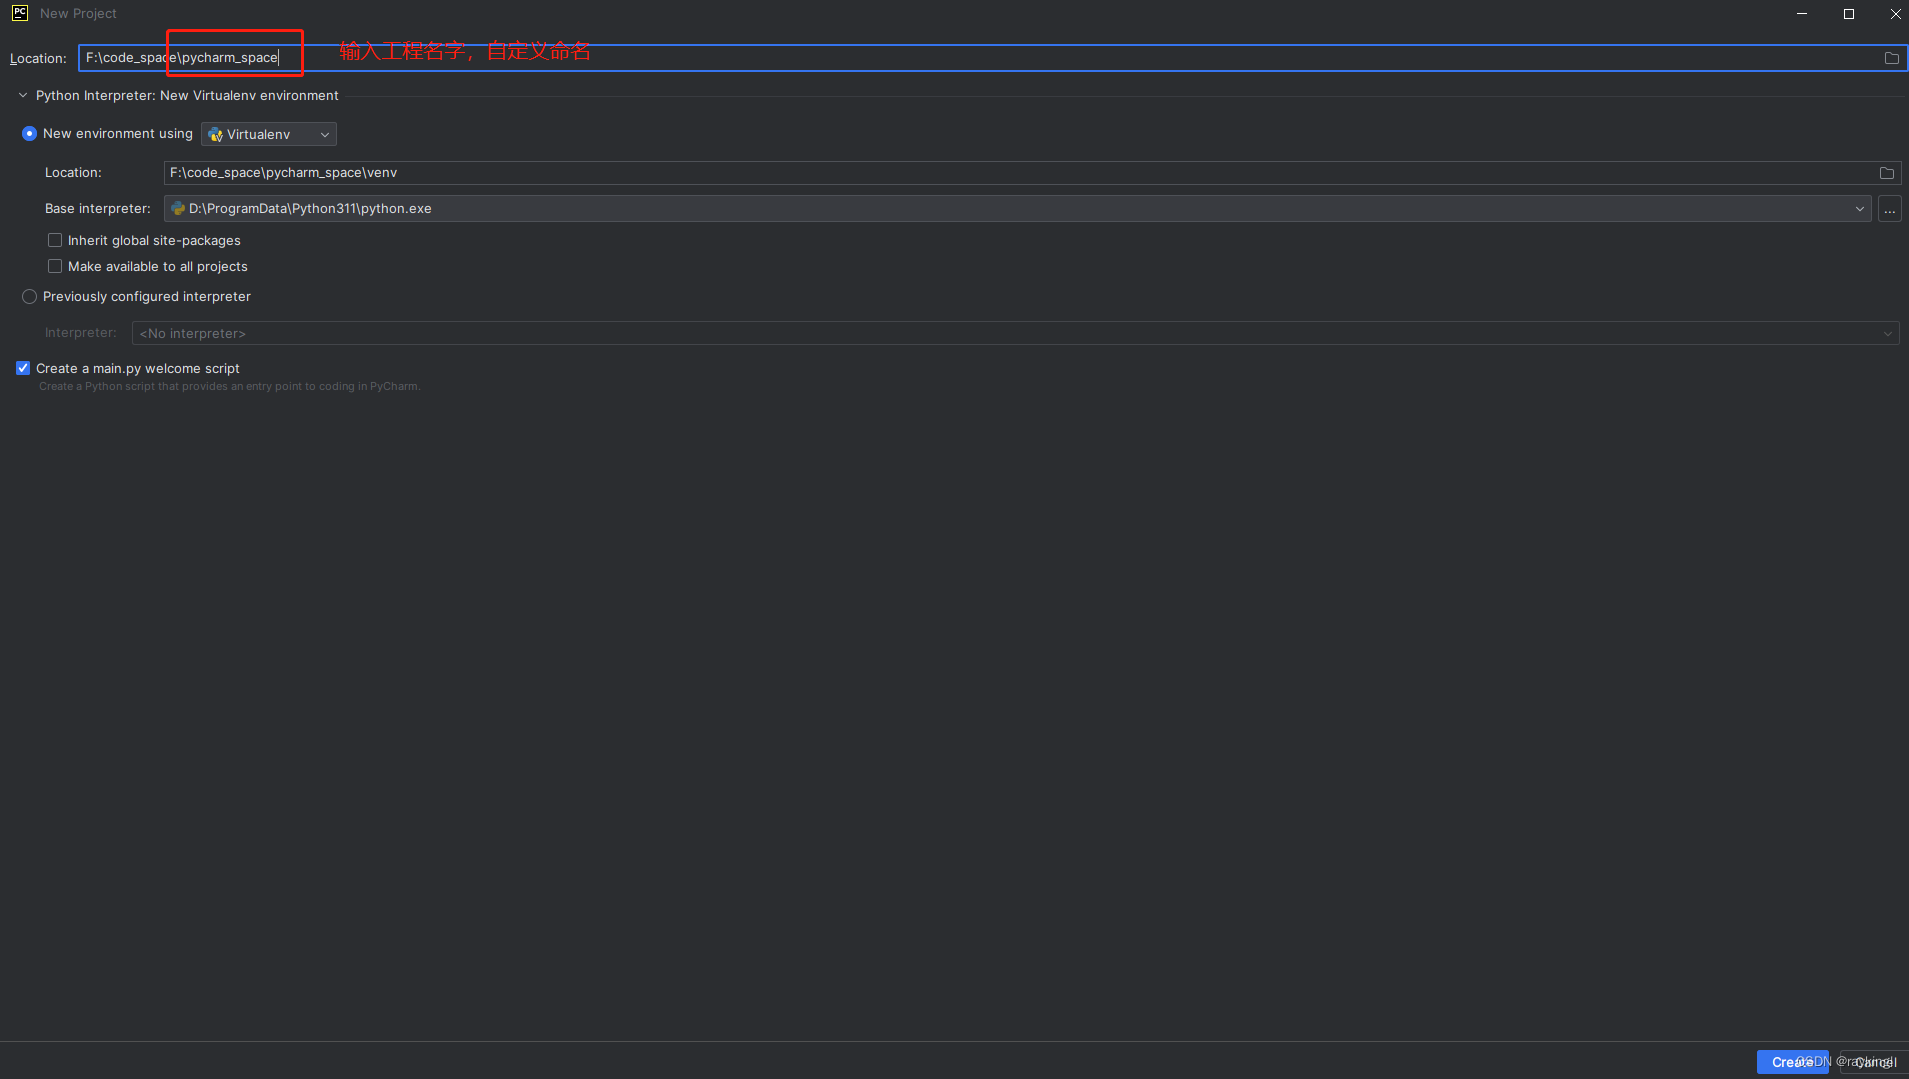Click the PyCharm logo in title bar
Image resolution: width=1909 pixels, height=1079 pixels.
(x=20, y=13)
